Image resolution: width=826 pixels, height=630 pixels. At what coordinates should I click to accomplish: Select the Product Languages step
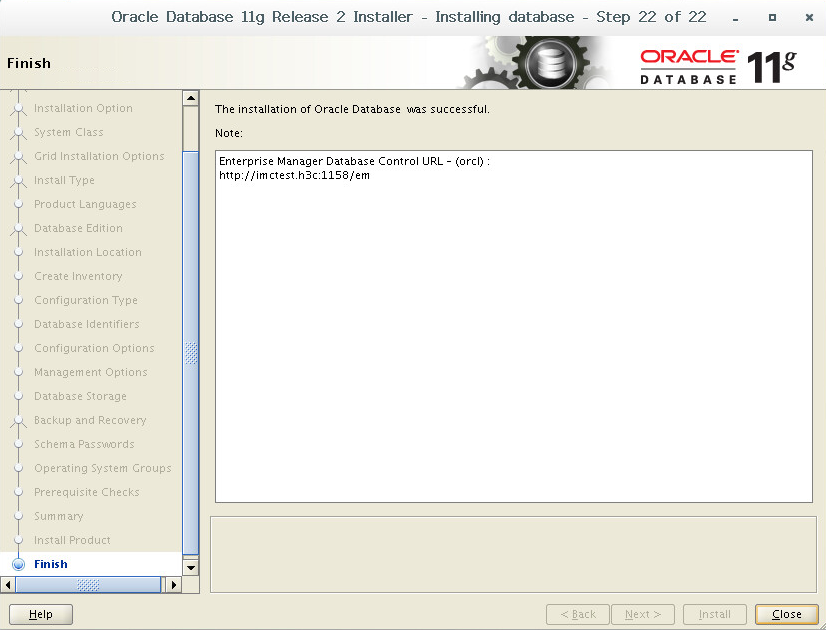[85, 204]
